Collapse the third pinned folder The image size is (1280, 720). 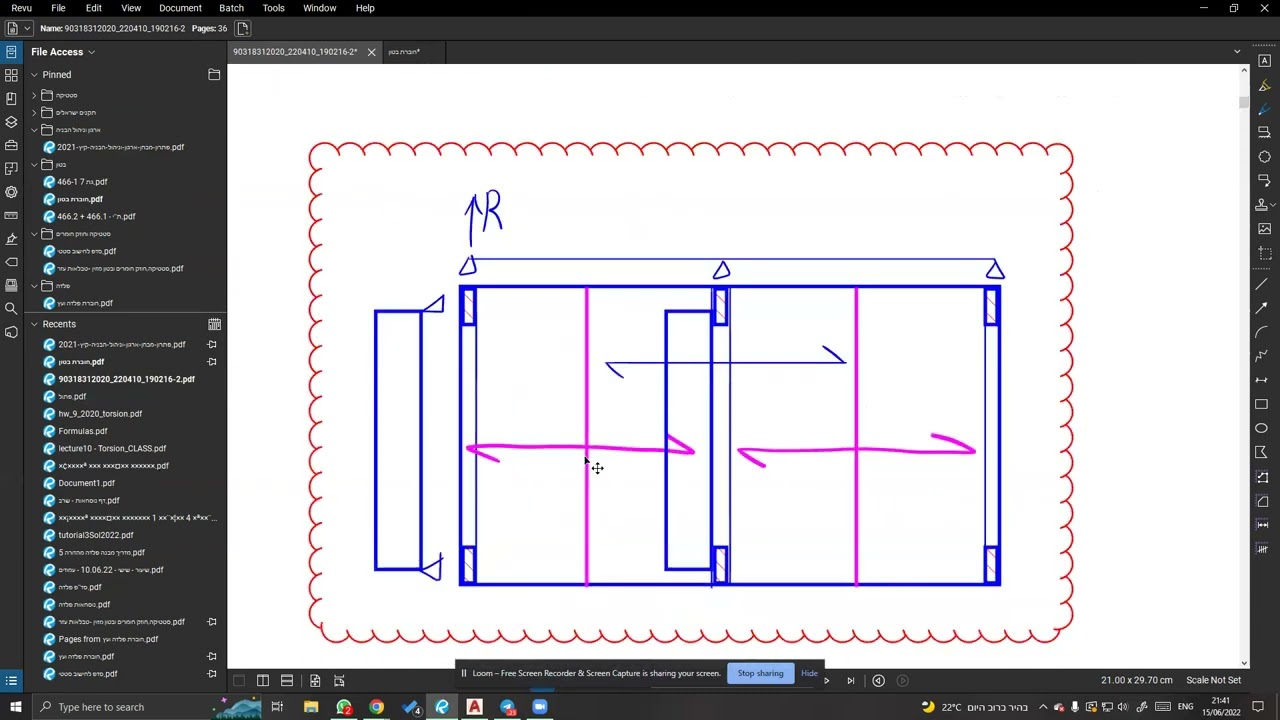[x=34, y=130]
